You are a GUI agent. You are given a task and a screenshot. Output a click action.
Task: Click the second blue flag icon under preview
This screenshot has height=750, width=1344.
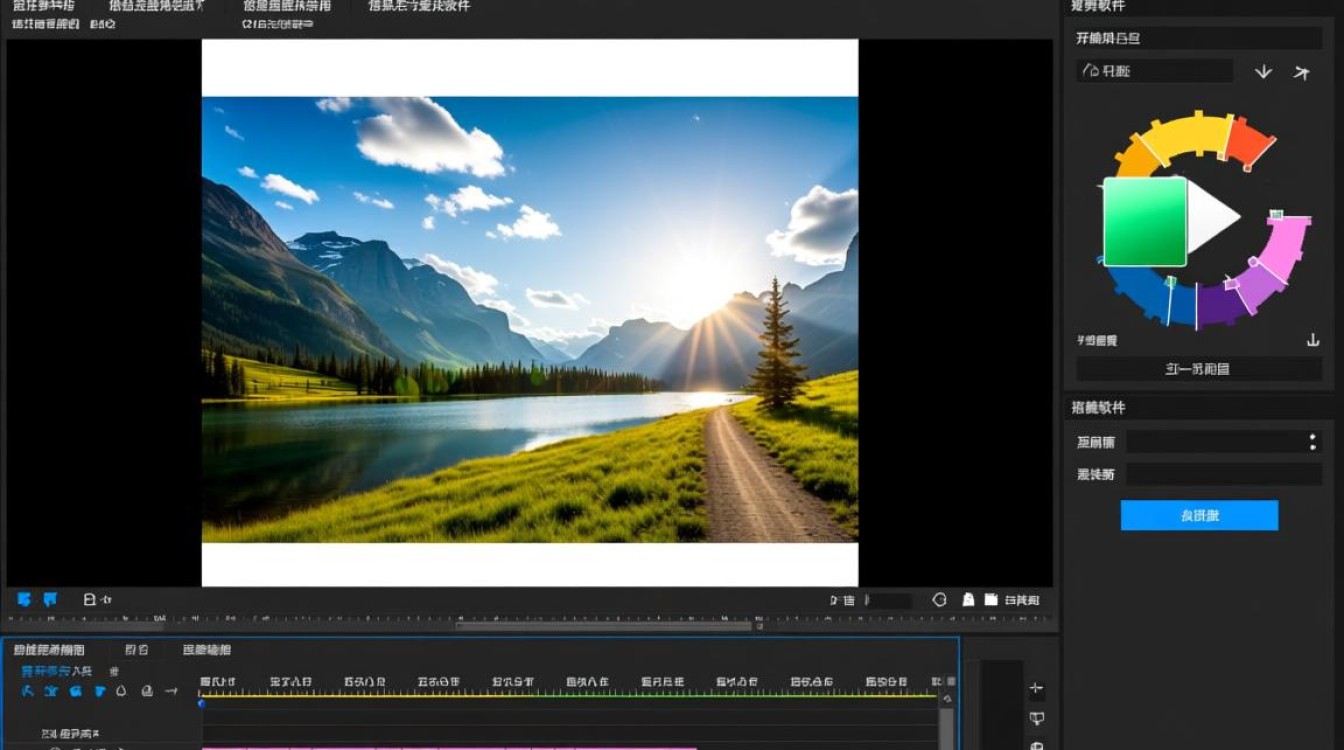tap(50, 599)
